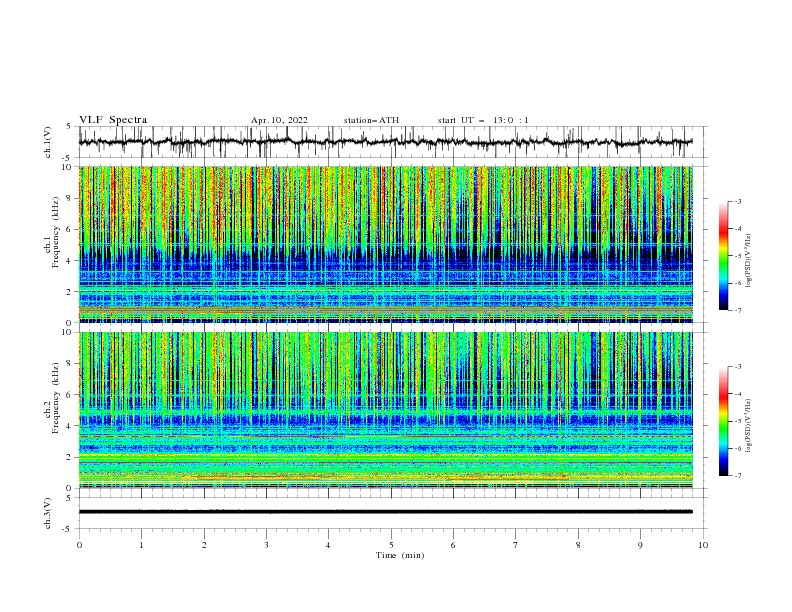Click the ch.1 frequency tick "8"
The image size is (792, 612).
point(69,198)
